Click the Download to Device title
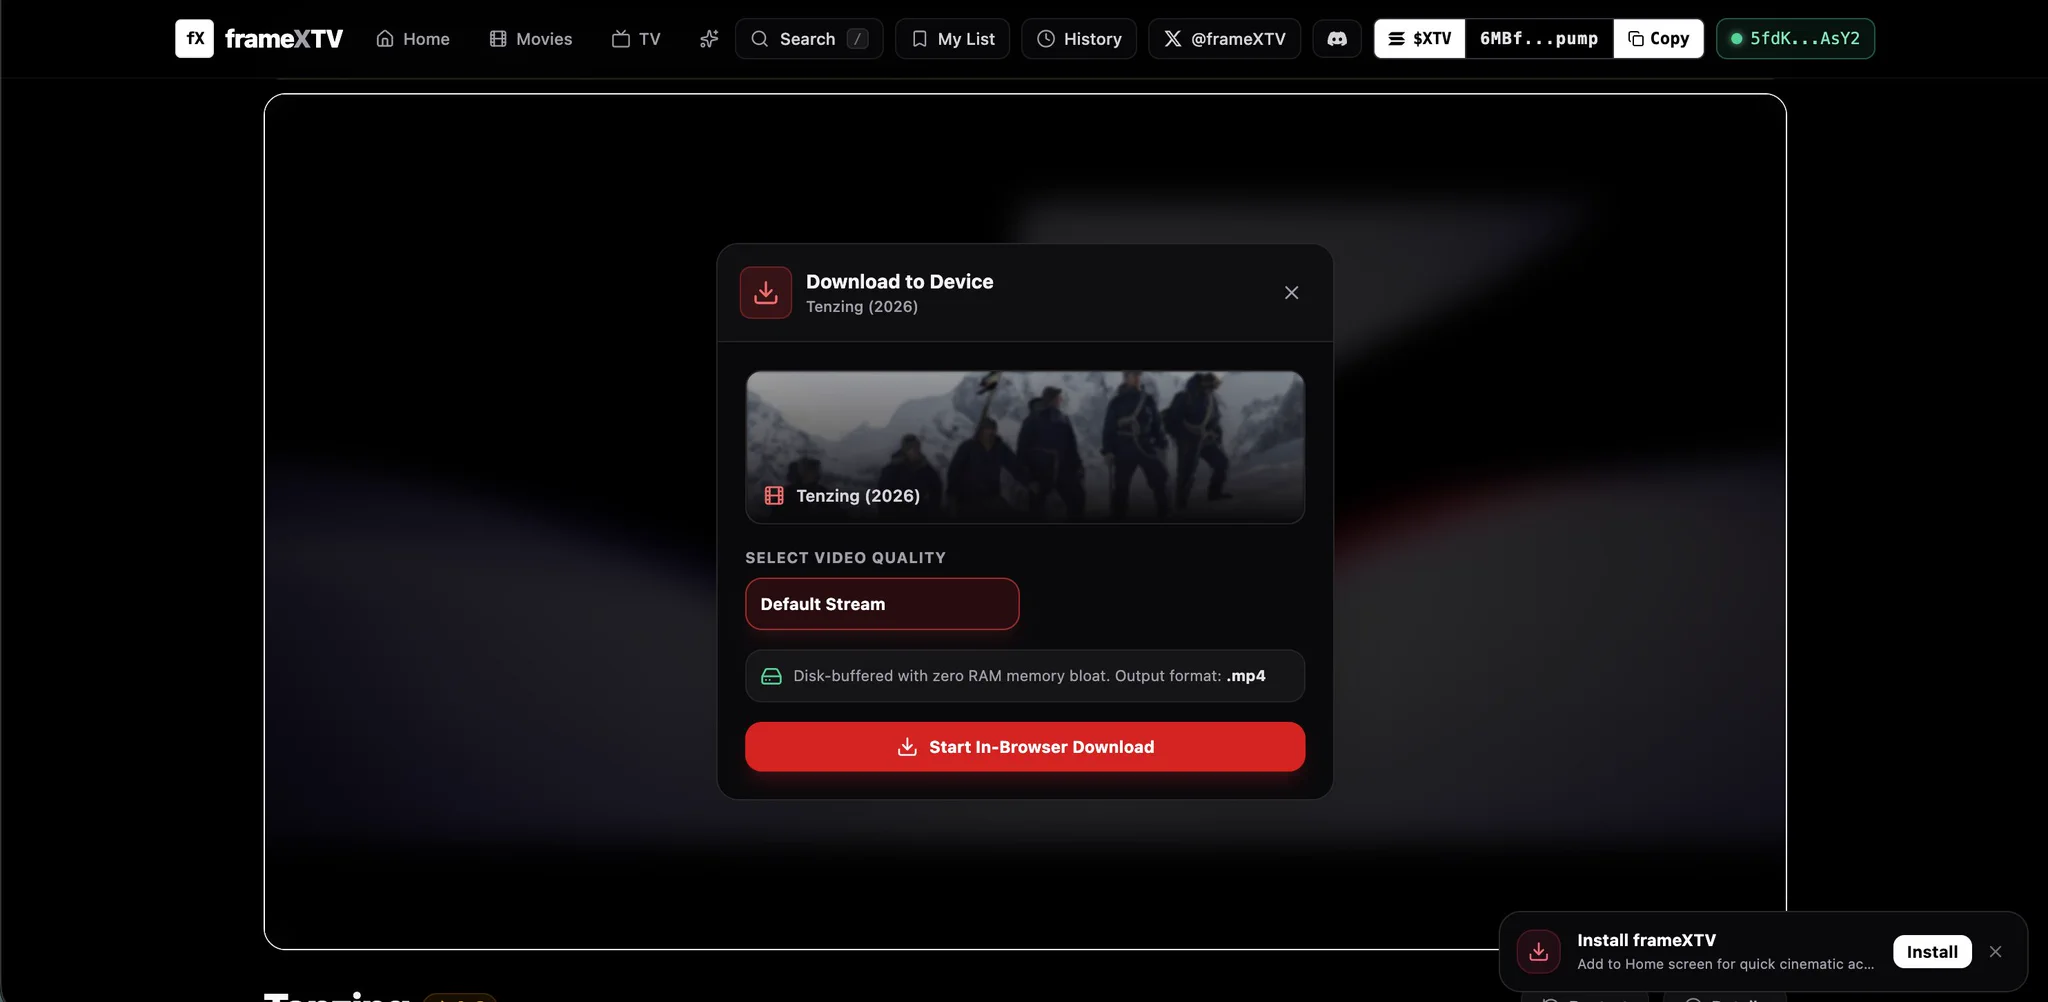This screenshot has height=1002, width=2048. coord(899,281)
